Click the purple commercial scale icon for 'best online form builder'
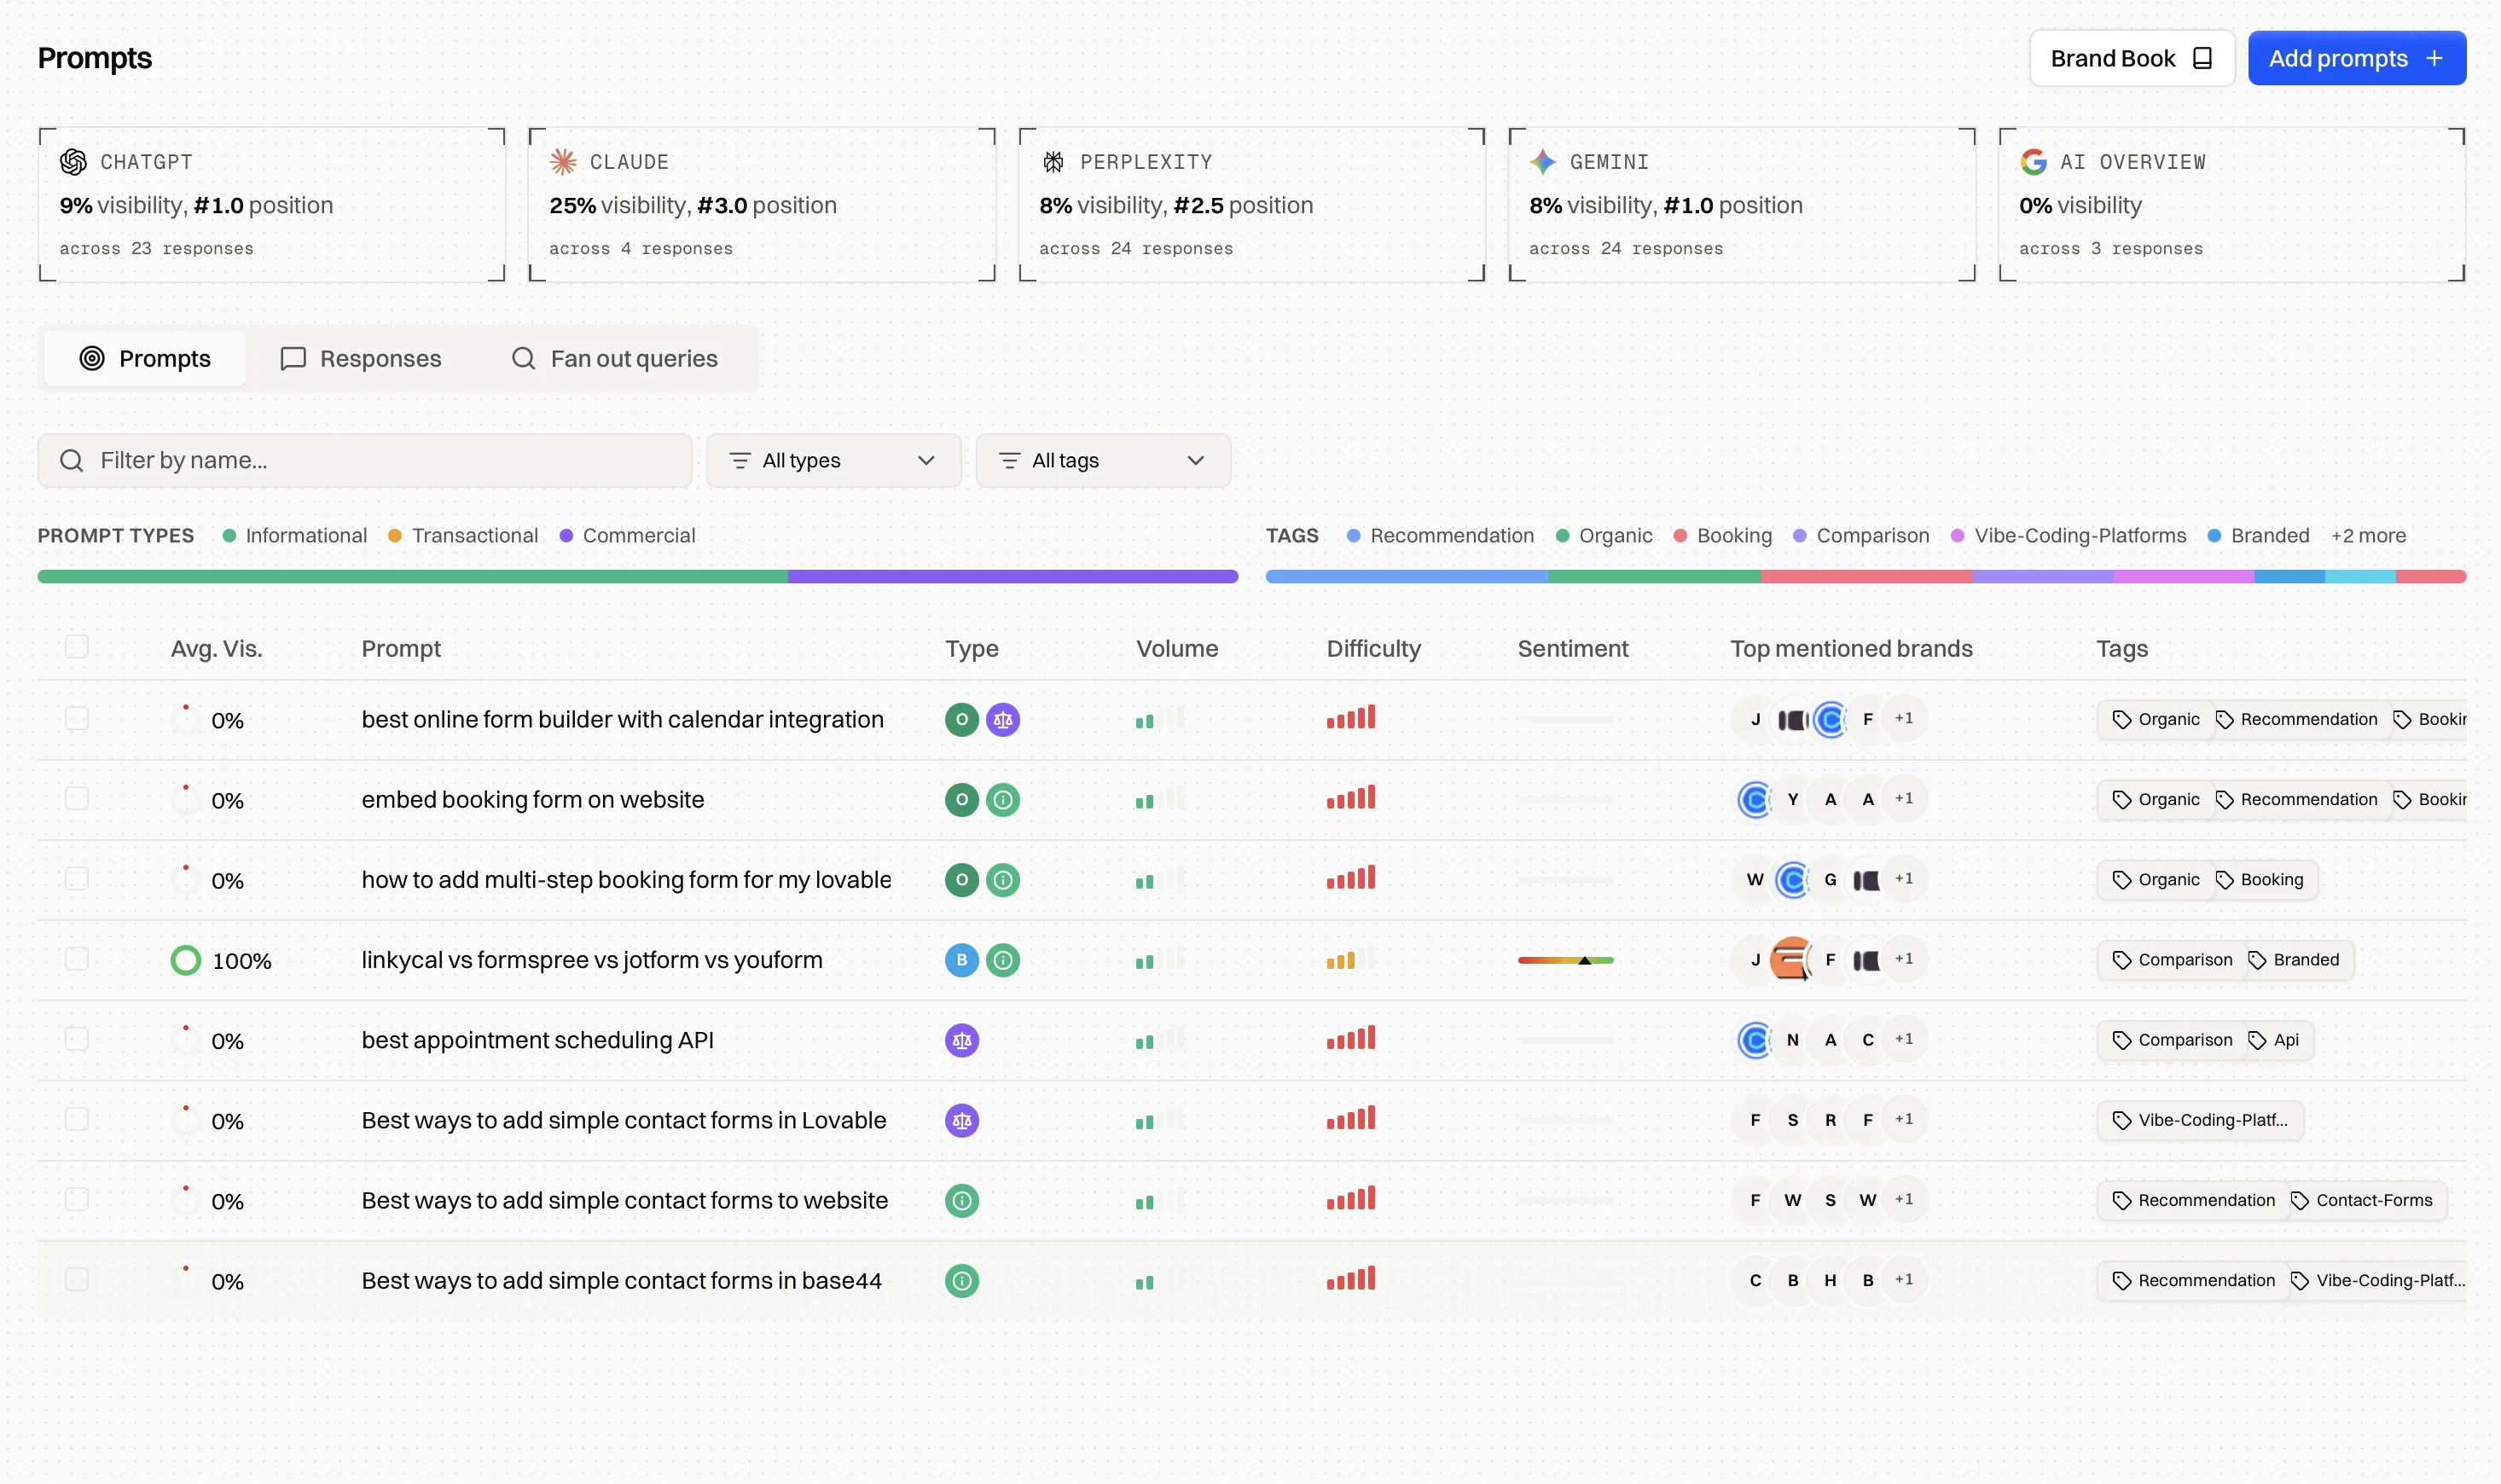Image resolution: width=2501 pixels, height=1484 pixels. tap(1003, 719)
